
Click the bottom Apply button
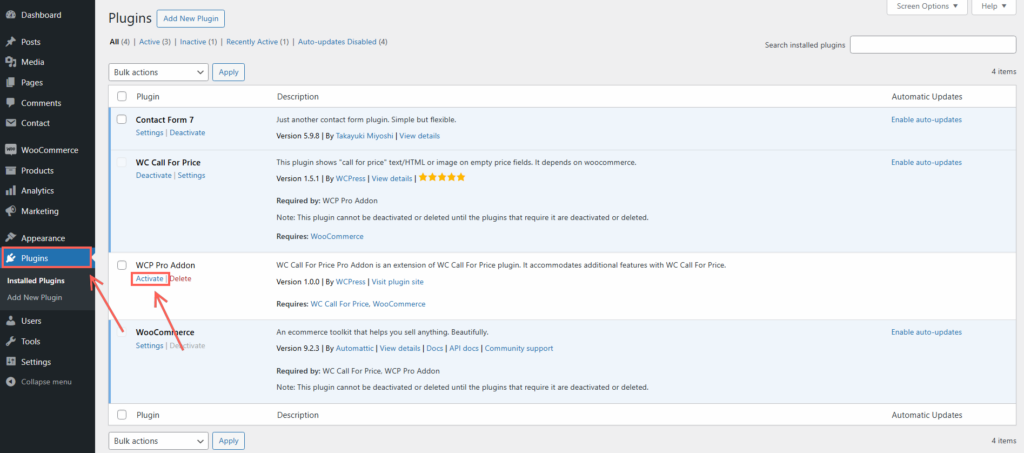click(229, 441)
